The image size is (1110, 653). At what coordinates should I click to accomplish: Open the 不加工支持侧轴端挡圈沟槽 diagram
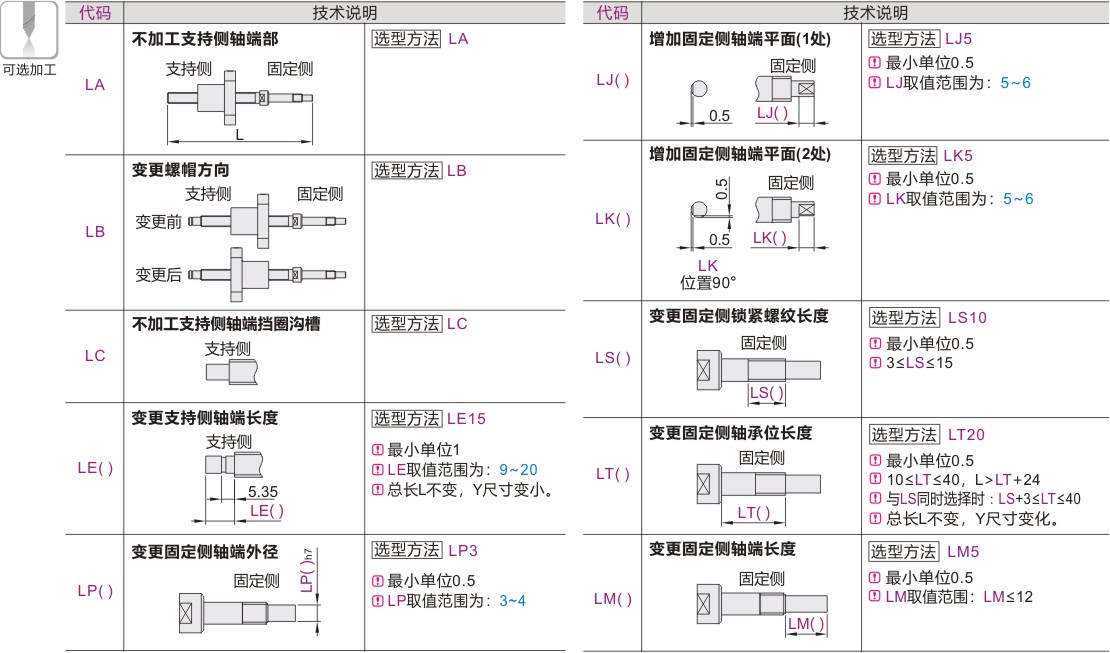click(x=231, y=371)
